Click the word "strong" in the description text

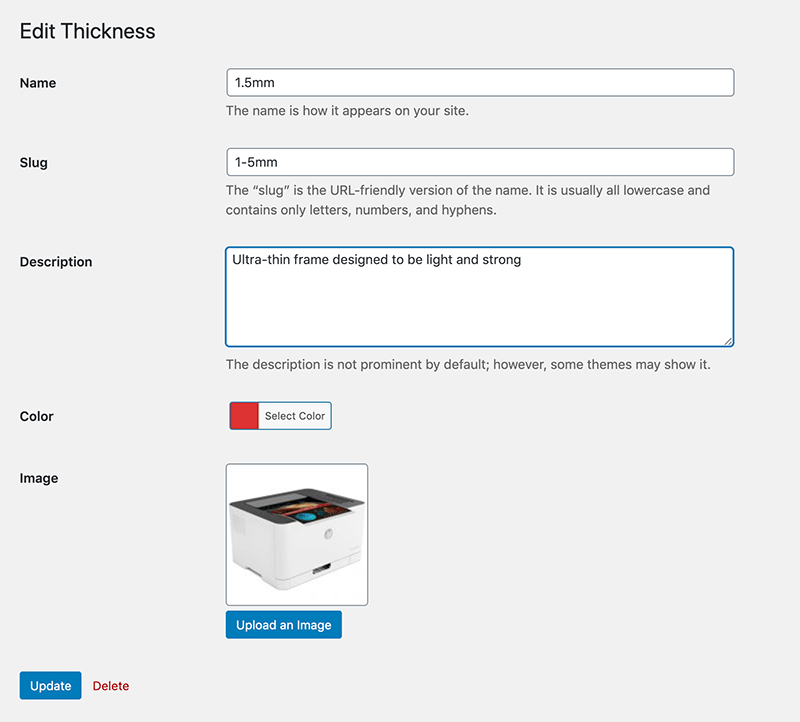(x=501, y=260)
